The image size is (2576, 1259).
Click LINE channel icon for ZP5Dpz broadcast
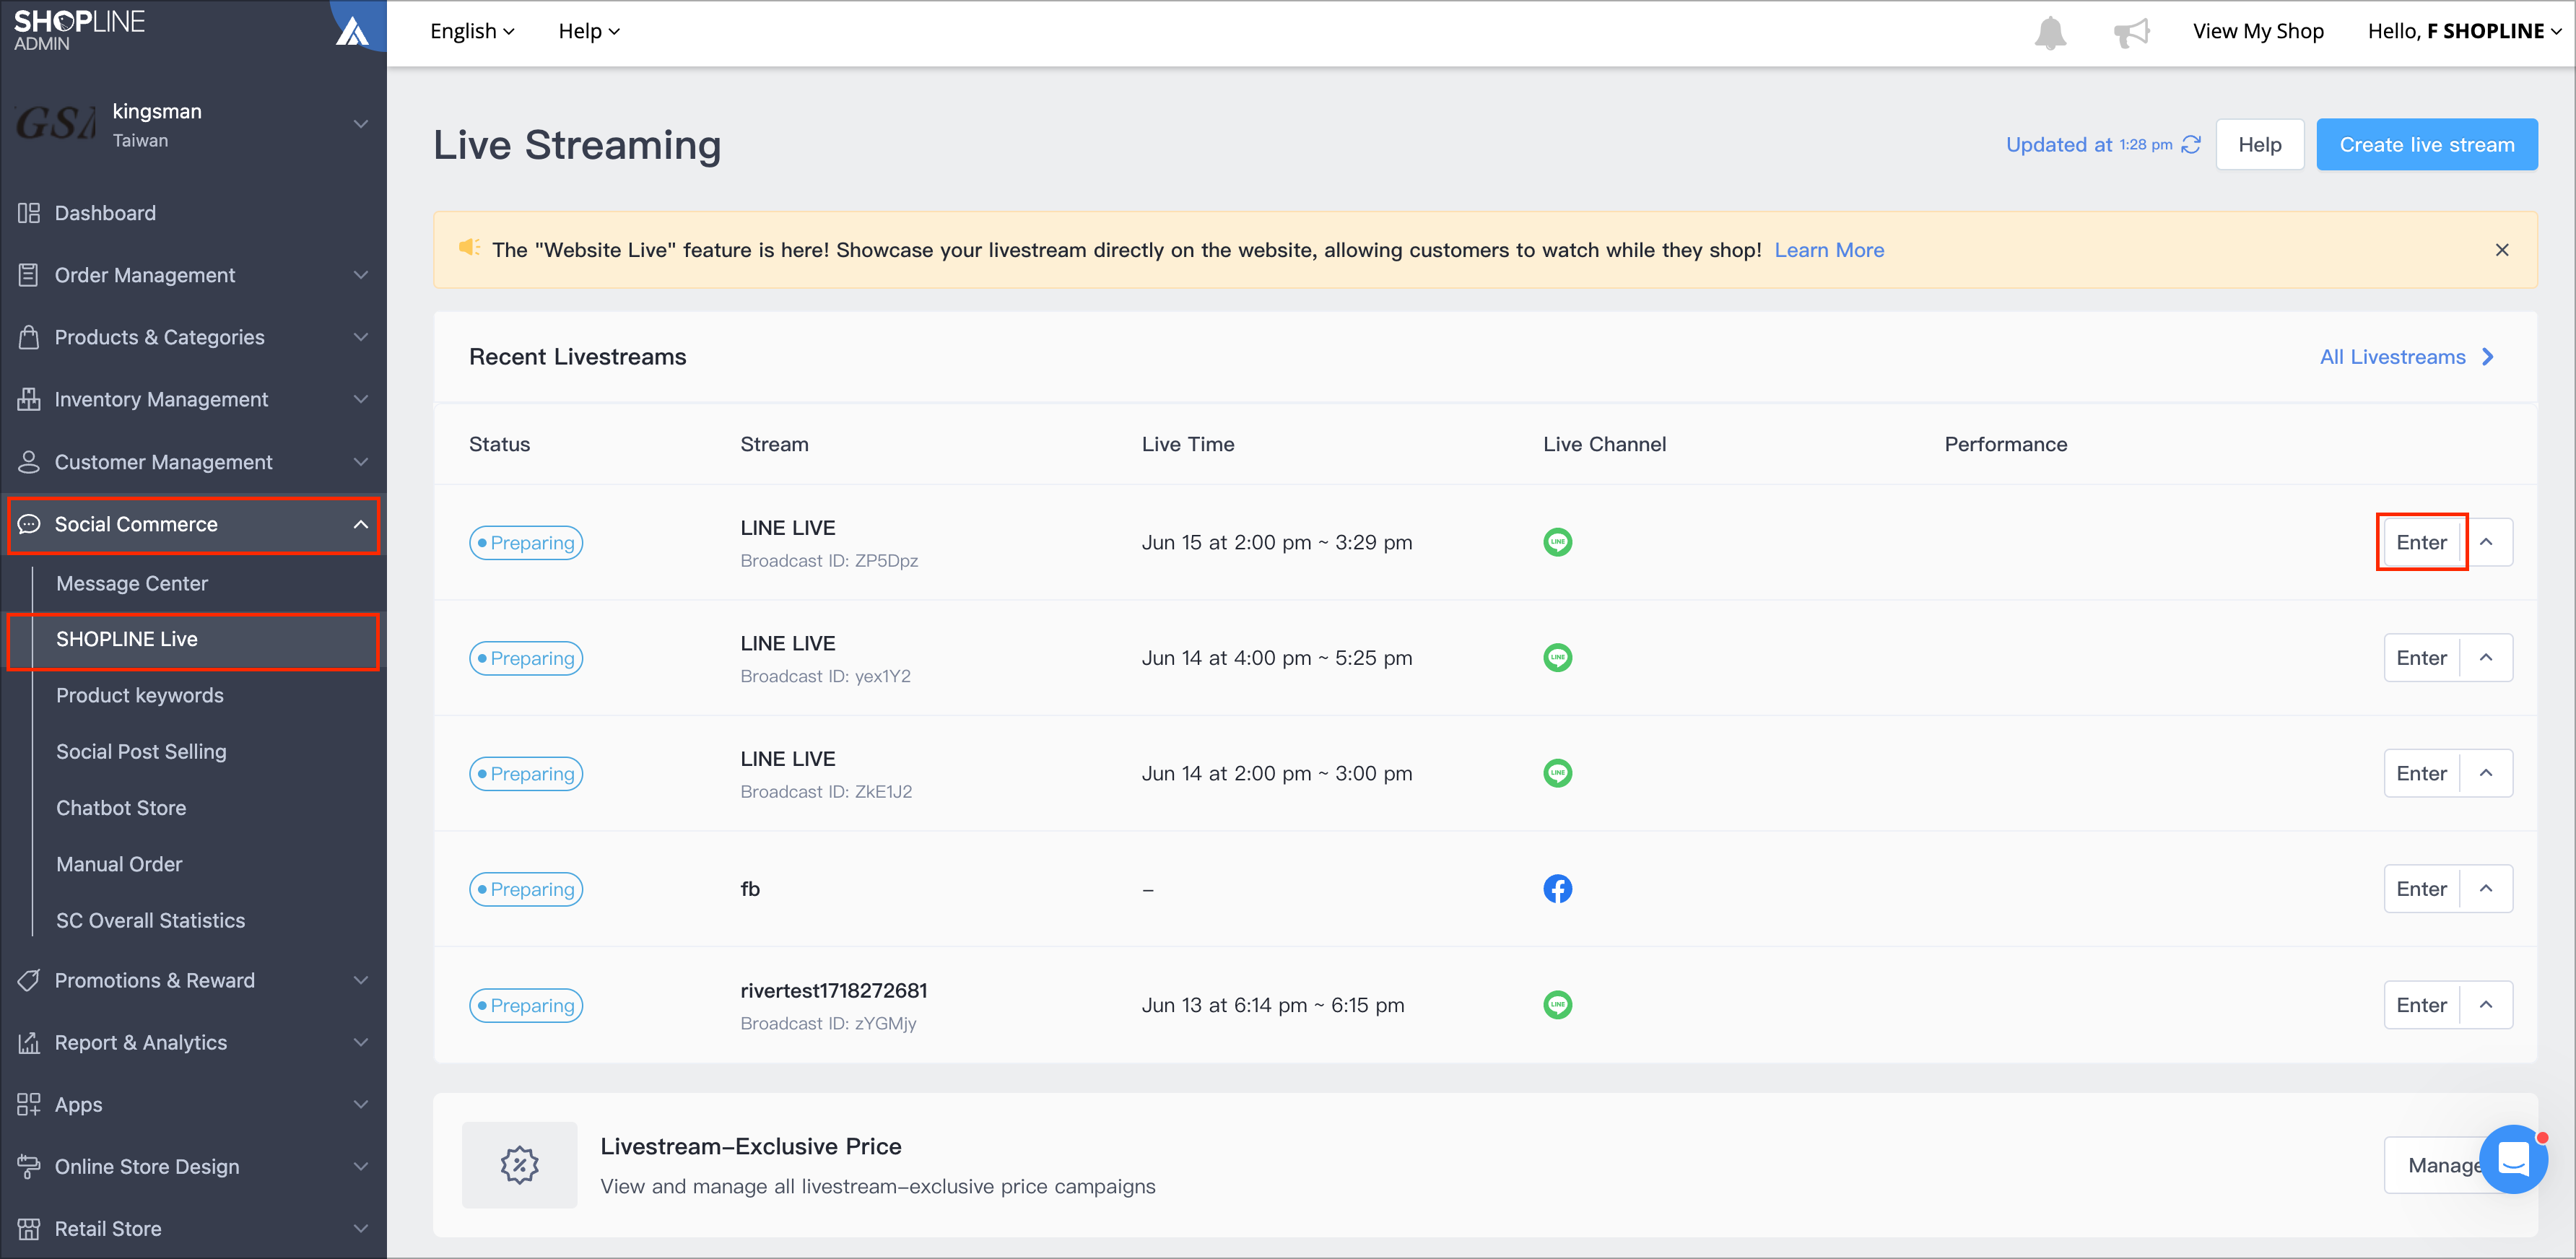(1557, 542)
